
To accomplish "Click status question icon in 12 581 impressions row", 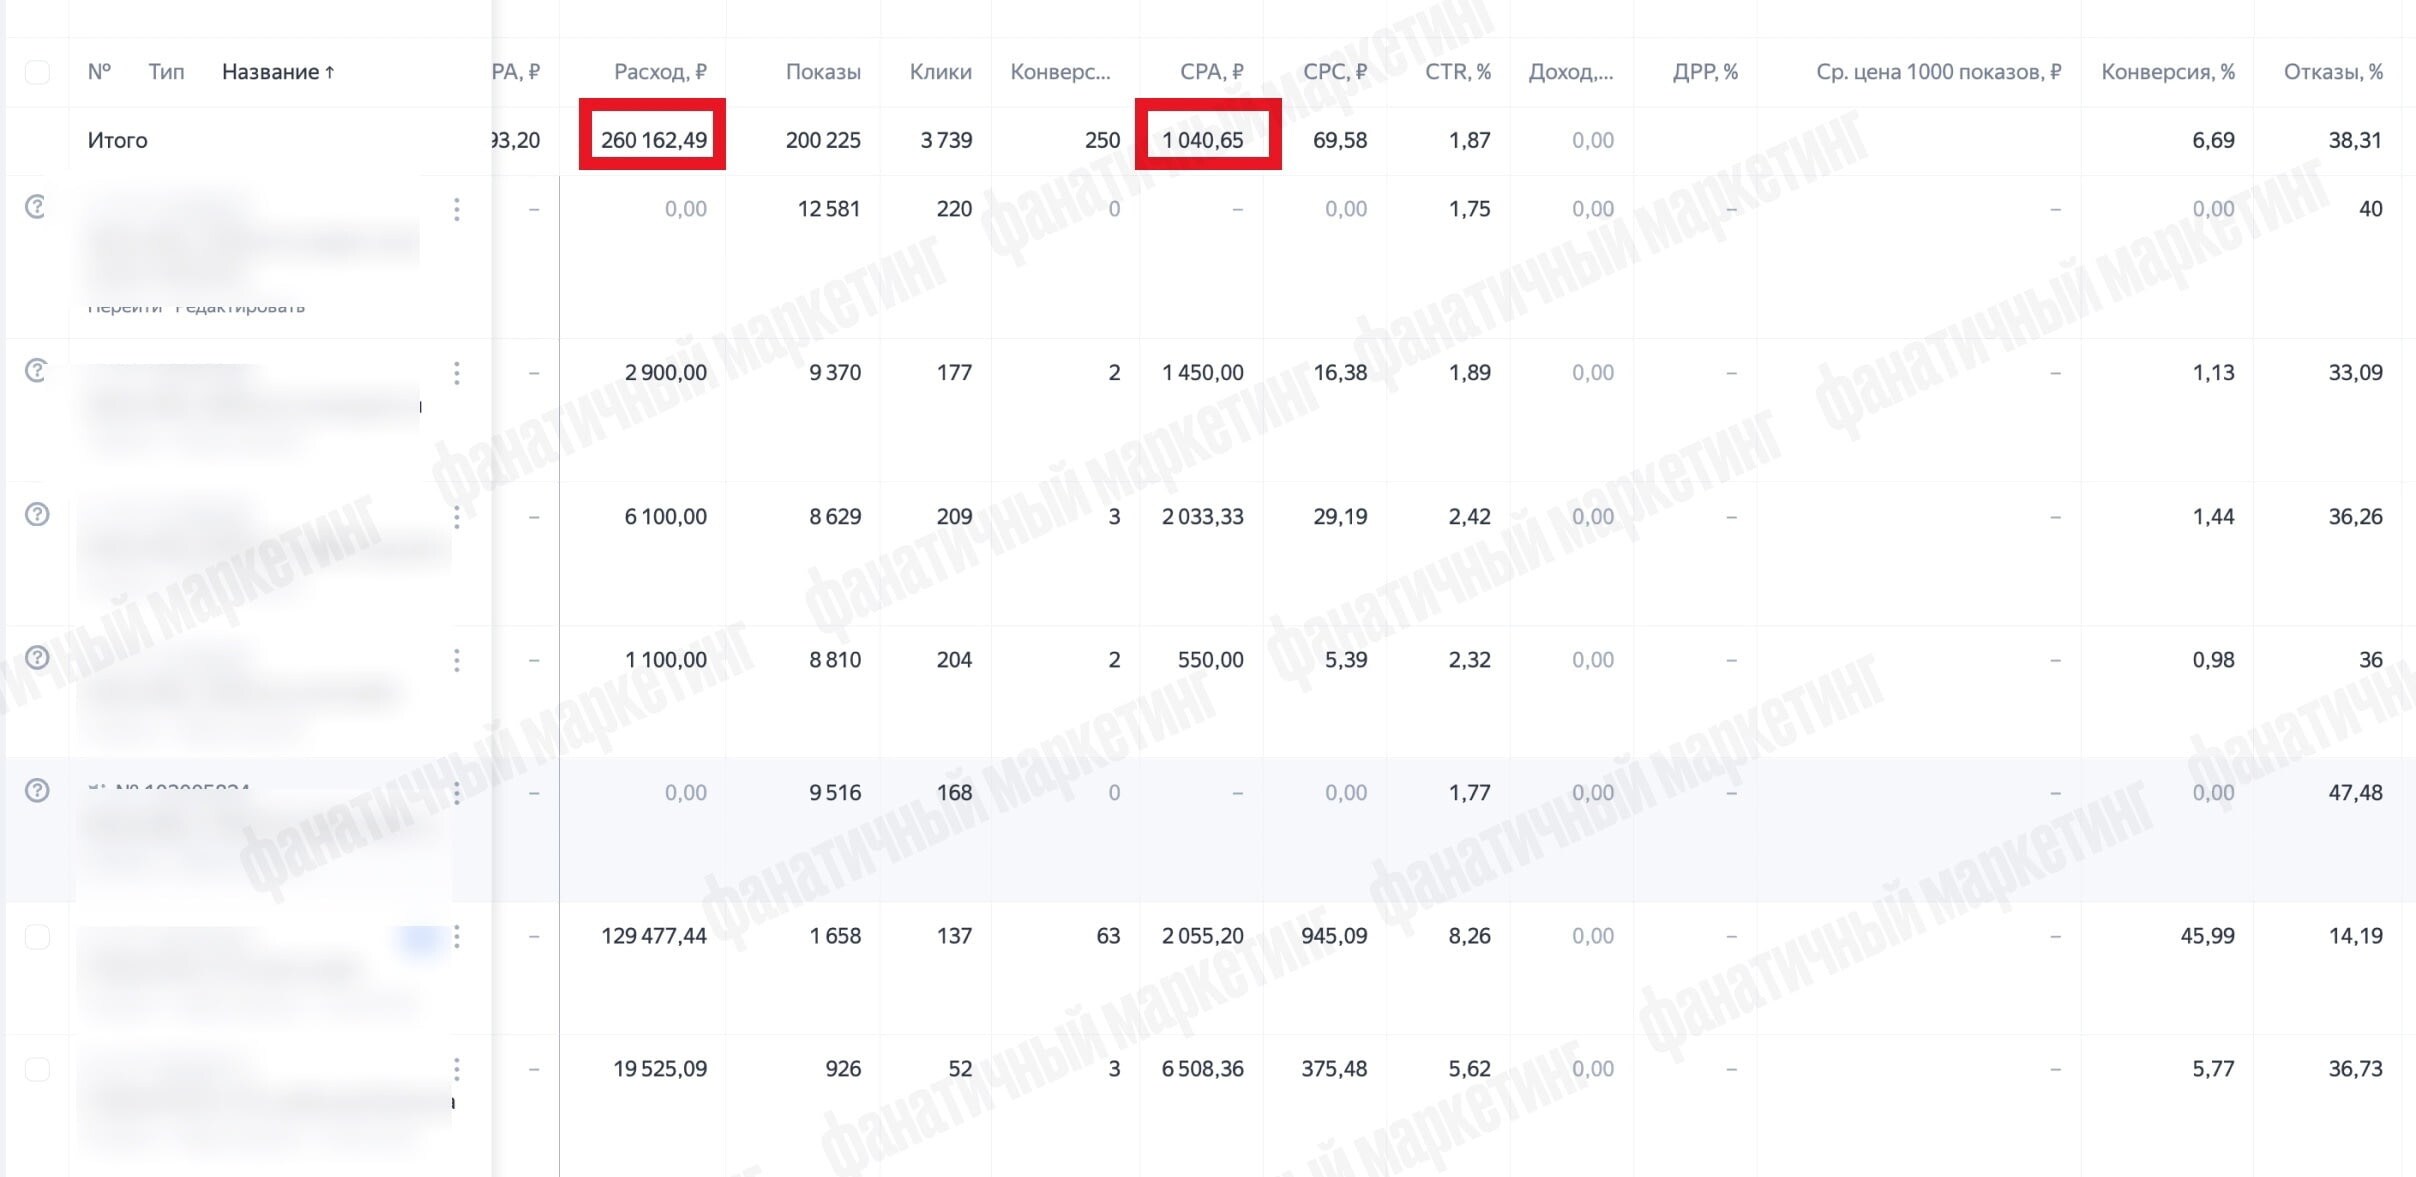I will pyautogui.click(x=36, y=207).
